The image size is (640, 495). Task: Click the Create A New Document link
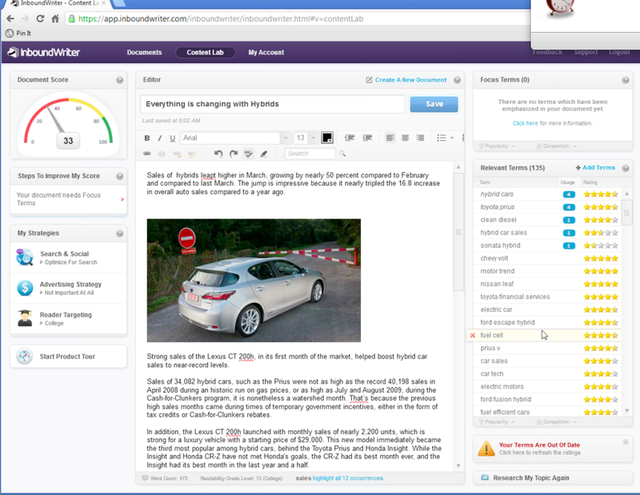pos(406,80)
